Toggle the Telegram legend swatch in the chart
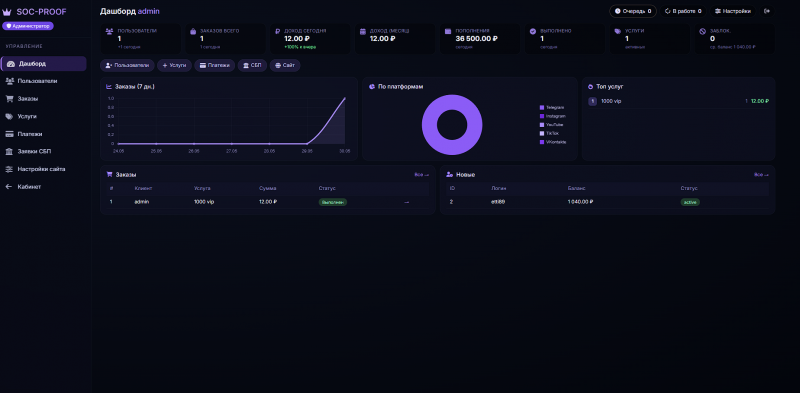The height and width of the screenshot is (393, 800). pos(542,108)
